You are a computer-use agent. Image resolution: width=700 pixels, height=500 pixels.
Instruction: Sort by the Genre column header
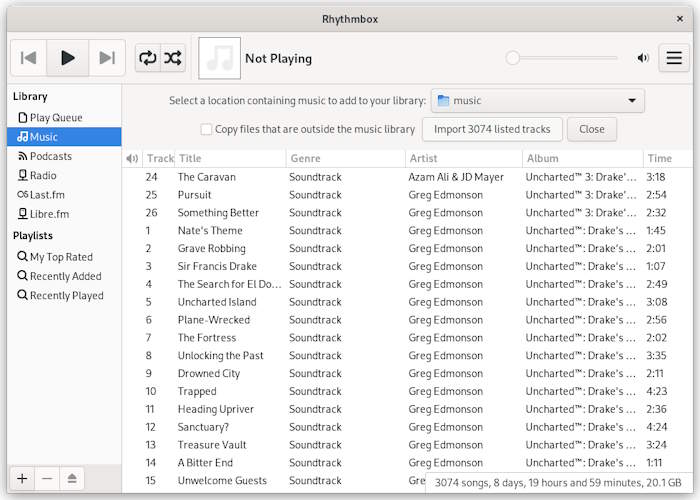pyautogui.click(x=346, y=158)
